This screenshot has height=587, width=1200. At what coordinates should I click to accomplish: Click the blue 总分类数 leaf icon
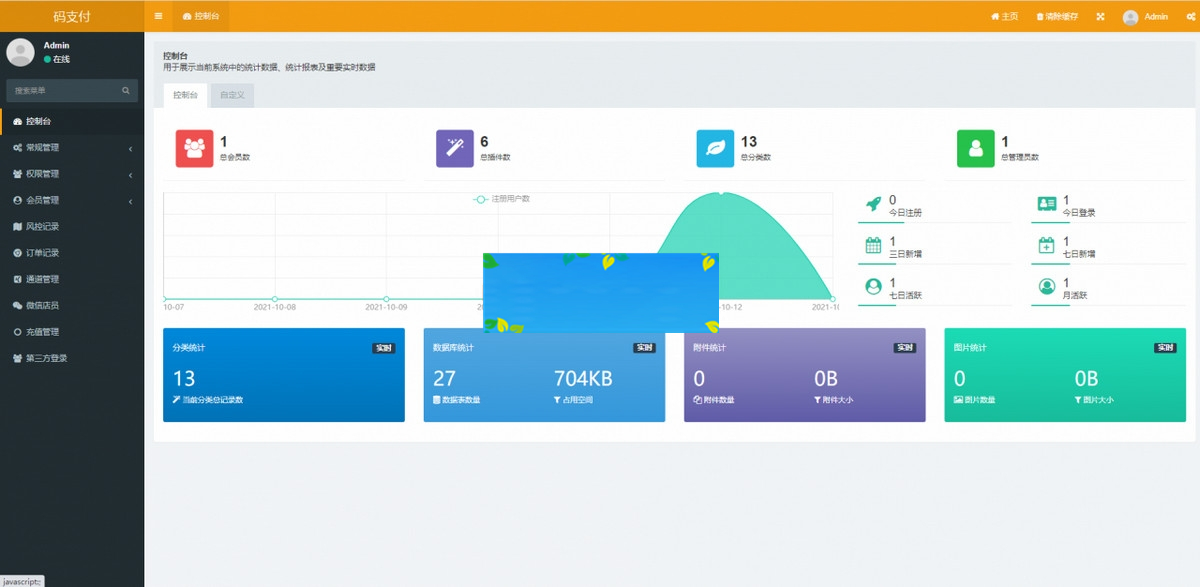pos(715,148)
